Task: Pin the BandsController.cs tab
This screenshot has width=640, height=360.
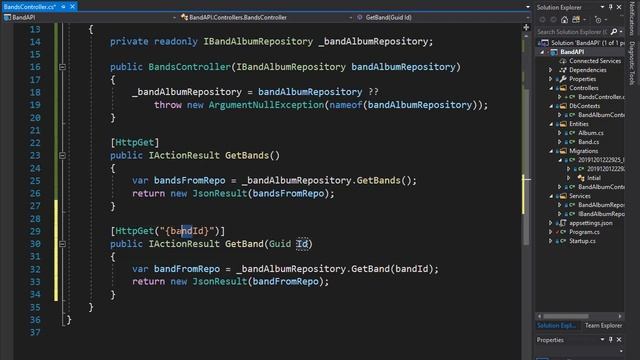Action: [x=63, y=7]
